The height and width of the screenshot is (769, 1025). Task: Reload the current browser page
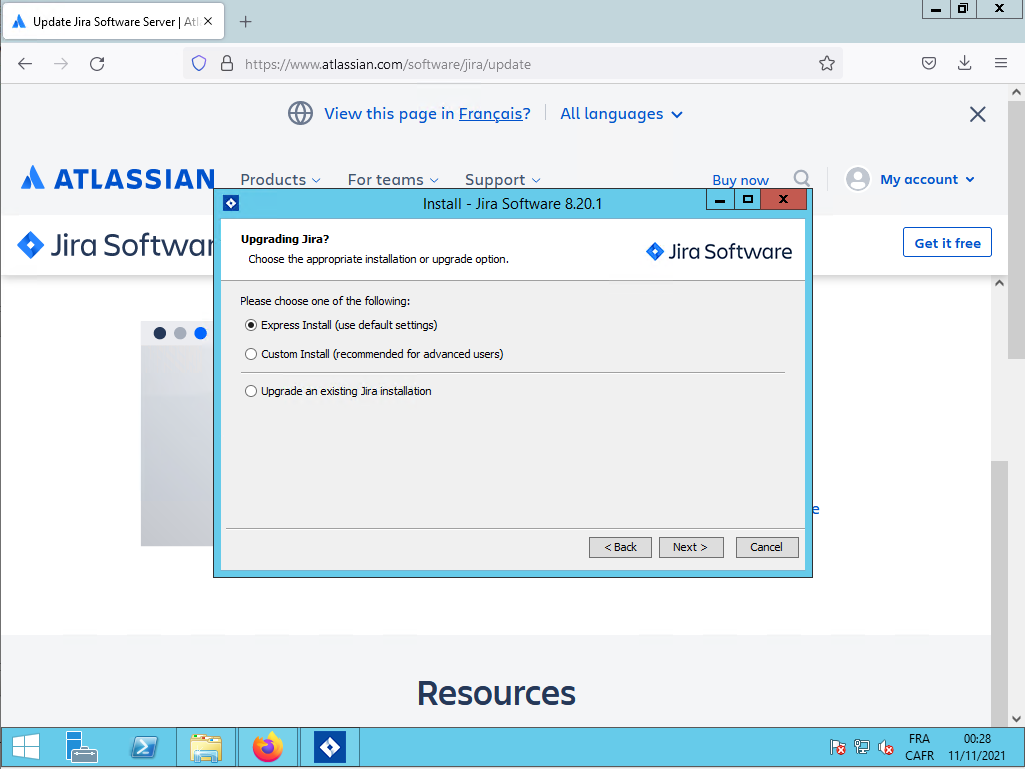point(97,64)
